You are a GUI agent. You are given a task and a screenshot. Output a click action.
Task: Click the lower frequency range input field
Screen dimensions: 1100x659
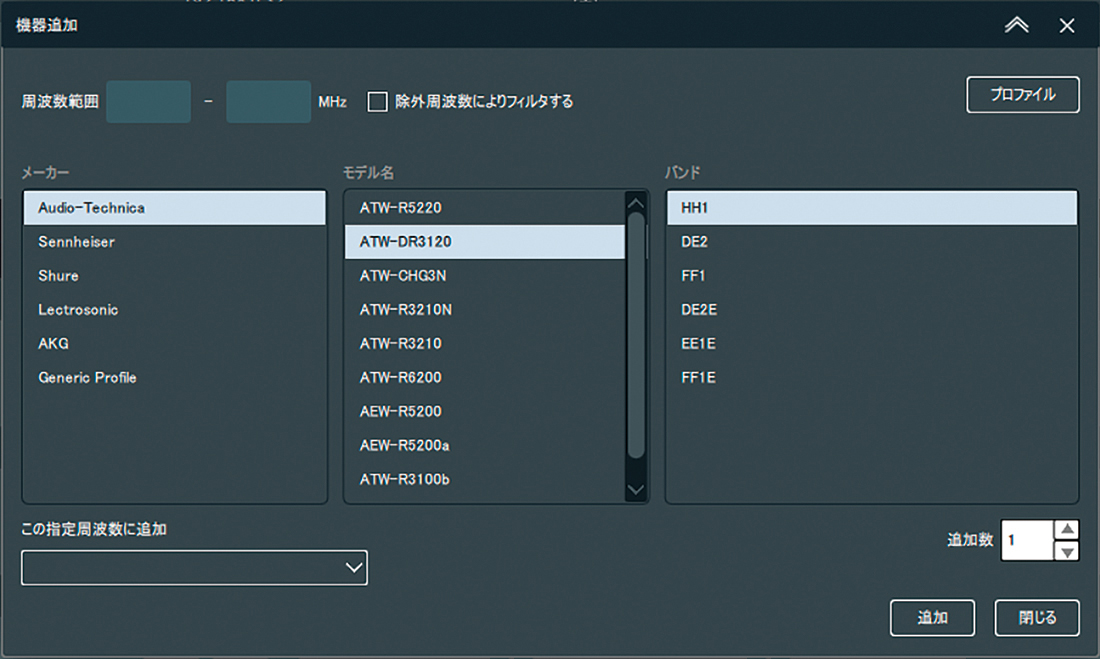point(149,102)
